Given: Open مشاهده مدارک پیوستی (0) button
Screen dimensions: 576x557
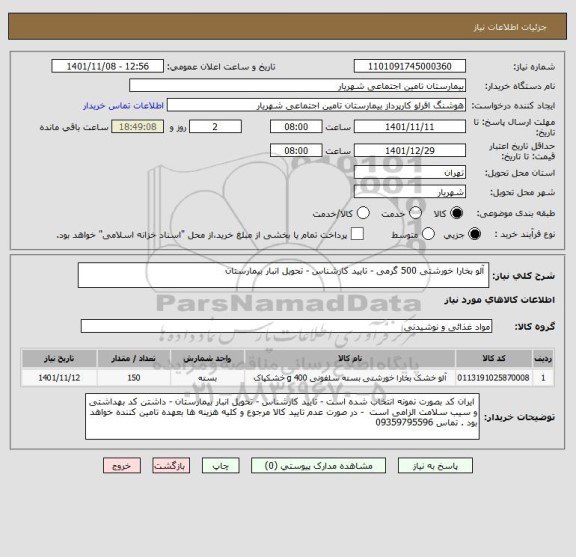Looking at the screenshot, I should point(318,466).
